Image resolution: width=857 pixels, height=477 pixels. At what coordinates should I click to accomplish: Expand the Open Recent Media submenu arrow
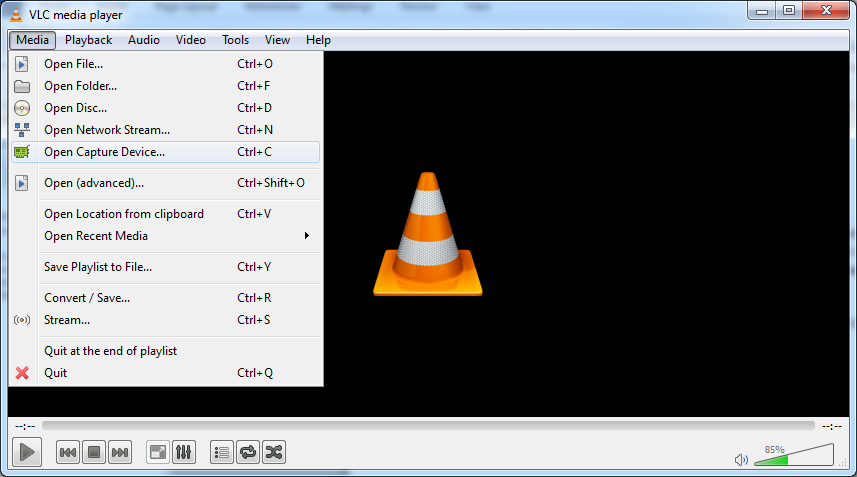[x=307, y=235]
